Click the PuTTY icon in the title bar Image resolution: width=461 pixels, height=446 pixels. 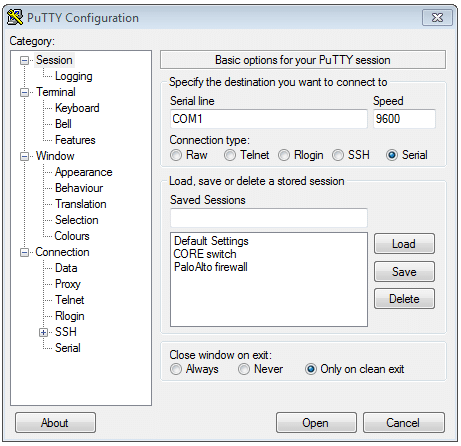(x=15, y=17)
